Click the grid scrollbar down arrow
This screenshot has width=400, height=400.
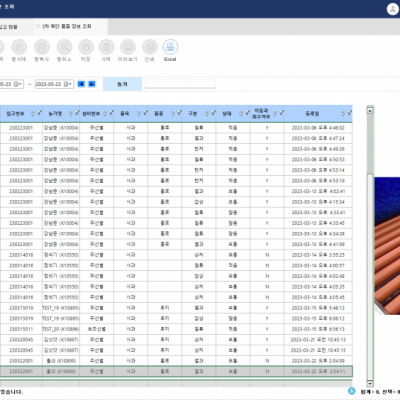(x=370, y=384)
